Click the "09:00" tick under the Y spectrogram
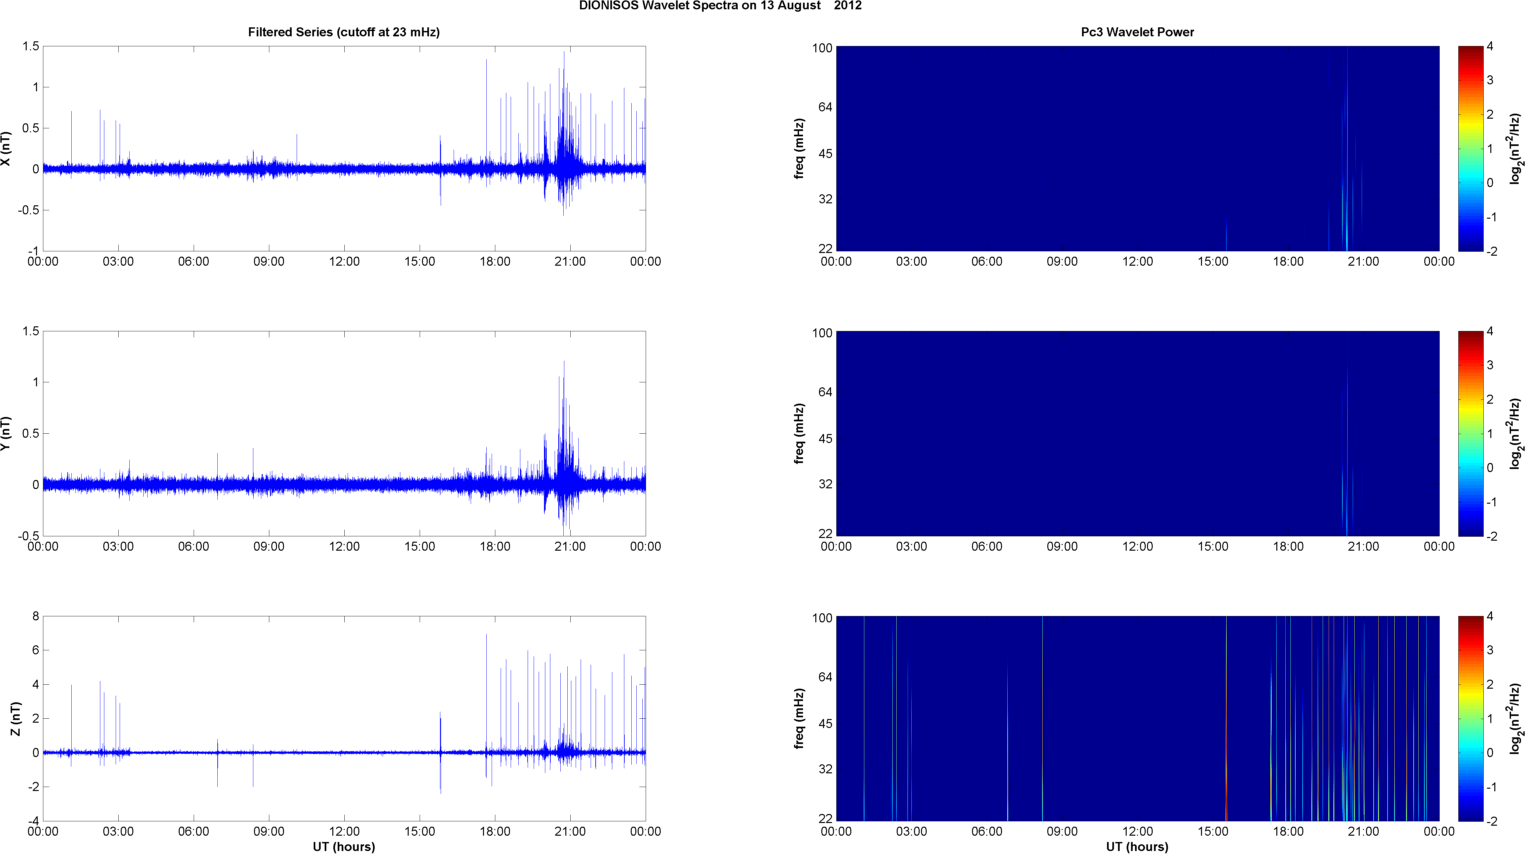Image resolution: width=1525 pixels, height=854 pixels. (1062, 547)
